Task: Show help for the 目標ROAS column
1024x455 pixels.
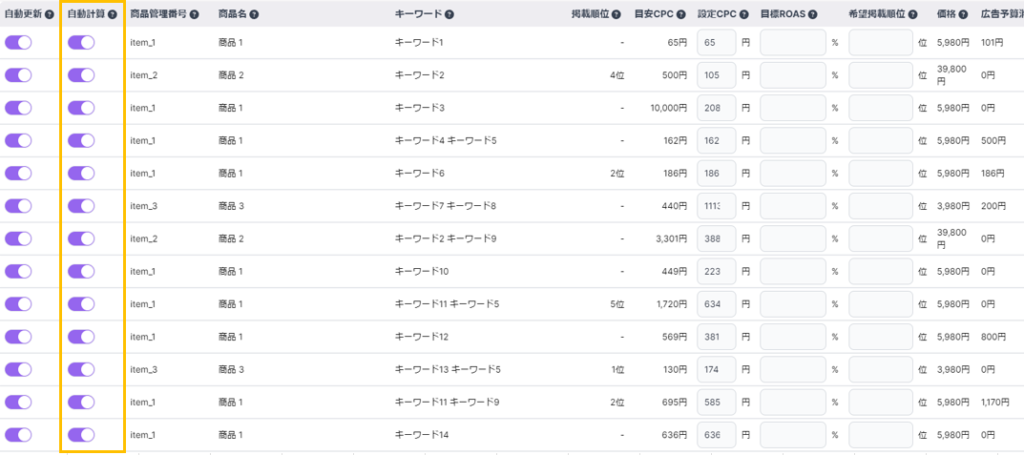Action: coord(813,15)
